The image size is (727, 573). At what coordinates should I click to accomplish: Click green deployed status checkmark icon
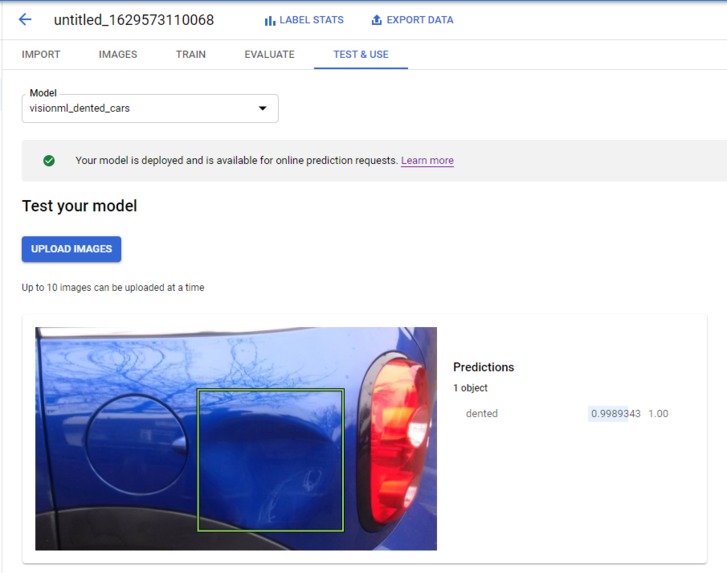tap(49, 160)
